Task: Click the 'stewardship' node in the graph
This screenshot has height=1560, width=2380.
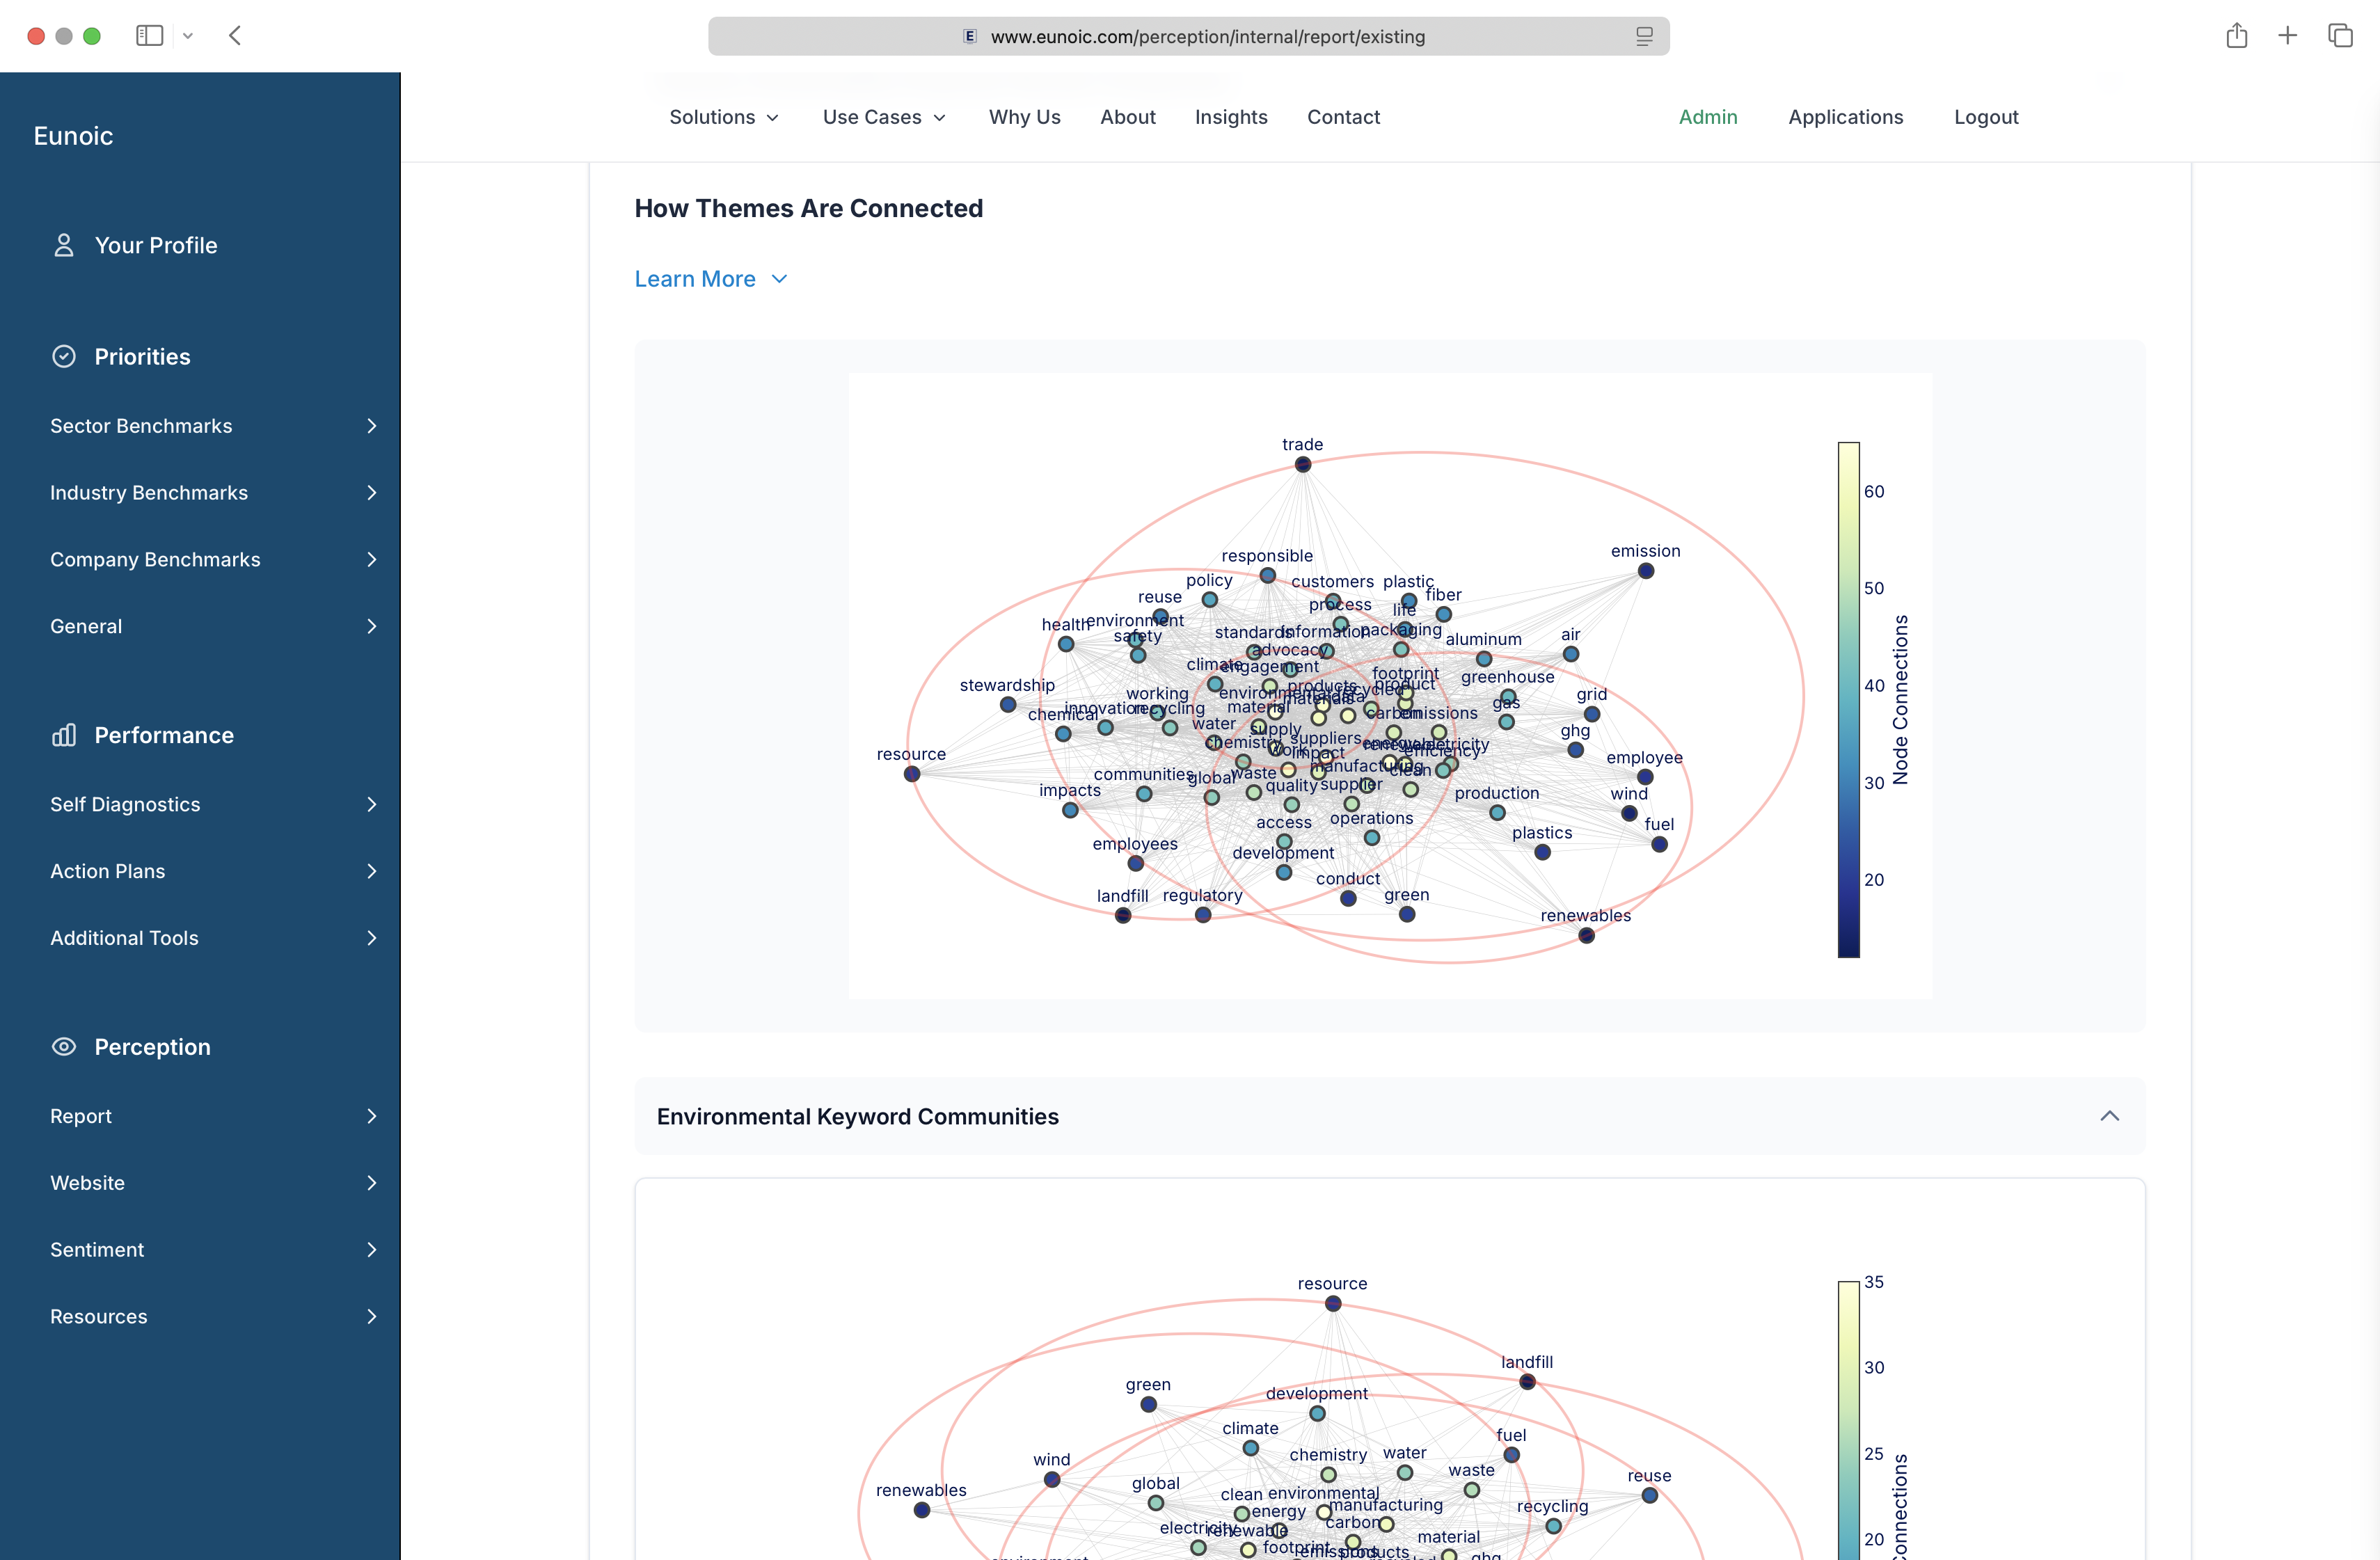Action: 1008,705
